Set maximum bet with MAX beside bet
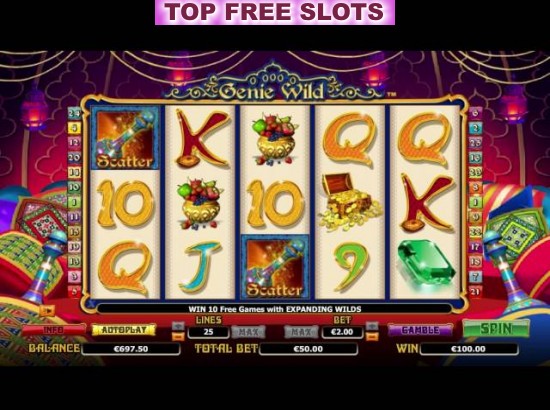This screenshot has width=550, height=410. (301, 332)
